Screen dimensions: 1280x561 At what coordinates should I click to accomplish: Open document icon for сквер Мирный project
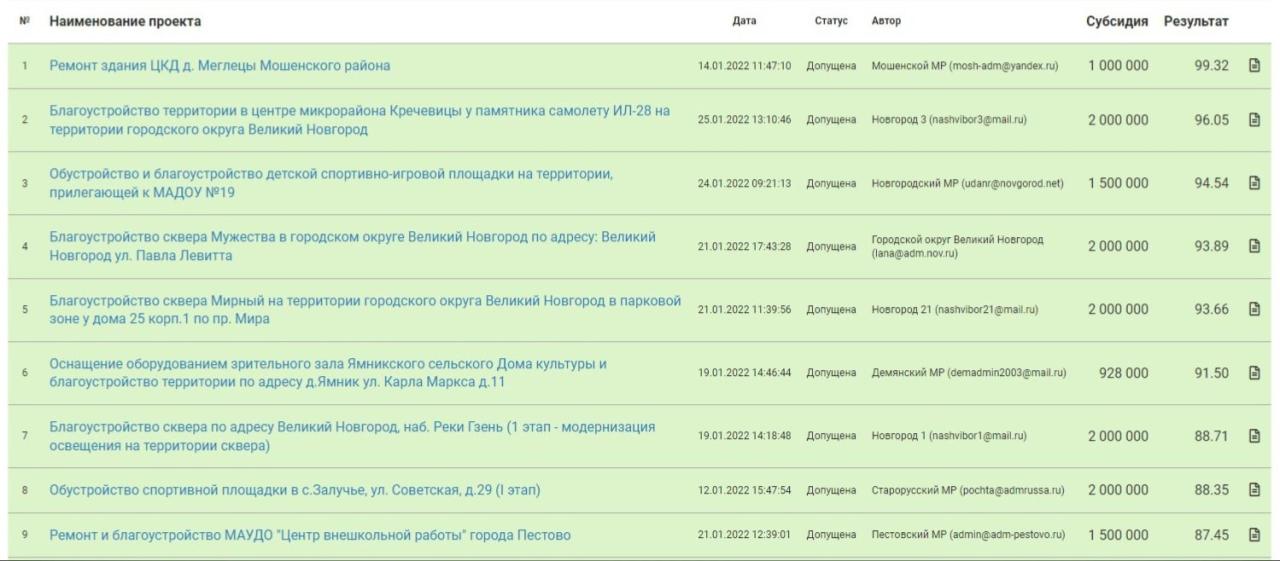point(1254,309)
